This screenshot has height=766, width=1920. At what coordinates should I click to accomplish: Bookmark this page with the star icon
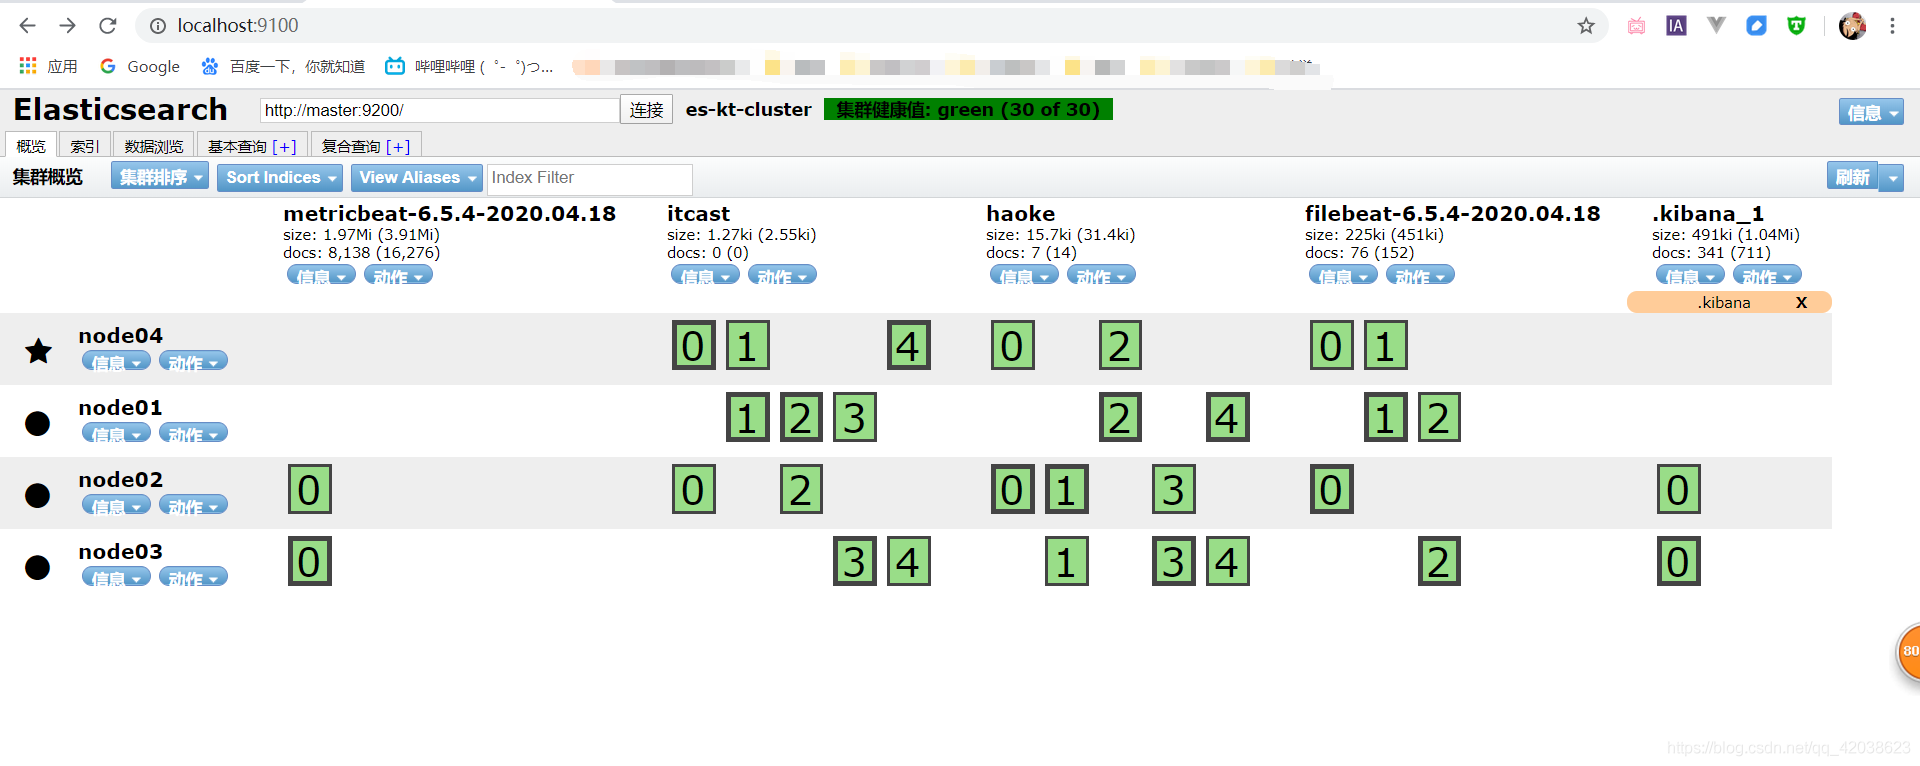click(x=1586, y=26)
